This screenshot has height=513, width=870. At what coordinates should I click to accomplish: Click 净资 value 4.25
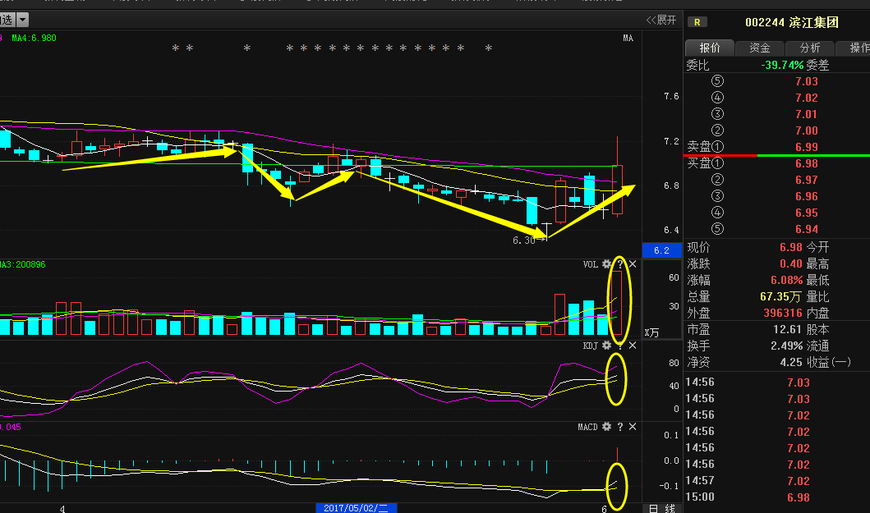(791, 362)
